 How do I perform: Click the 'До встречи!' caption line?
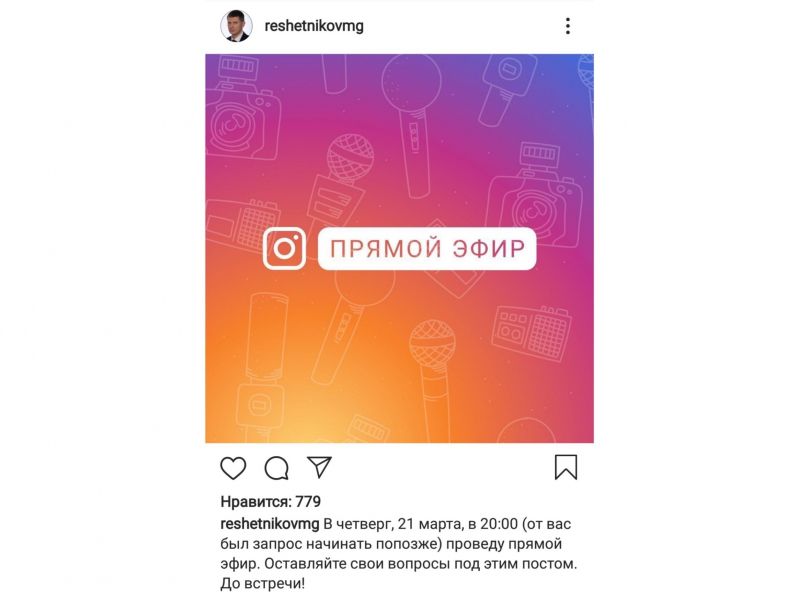[x=262, y=583]
